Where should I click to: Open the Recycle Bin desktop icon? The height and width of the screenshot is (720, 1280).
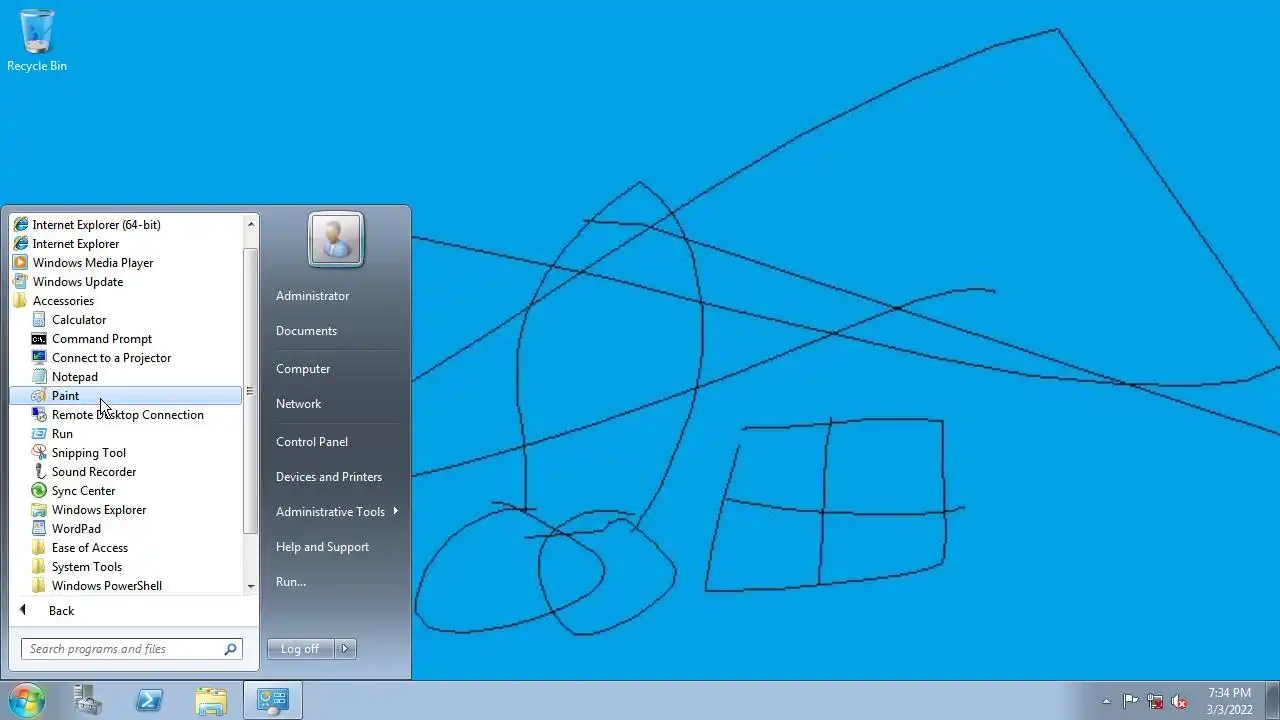pos(37,41)
